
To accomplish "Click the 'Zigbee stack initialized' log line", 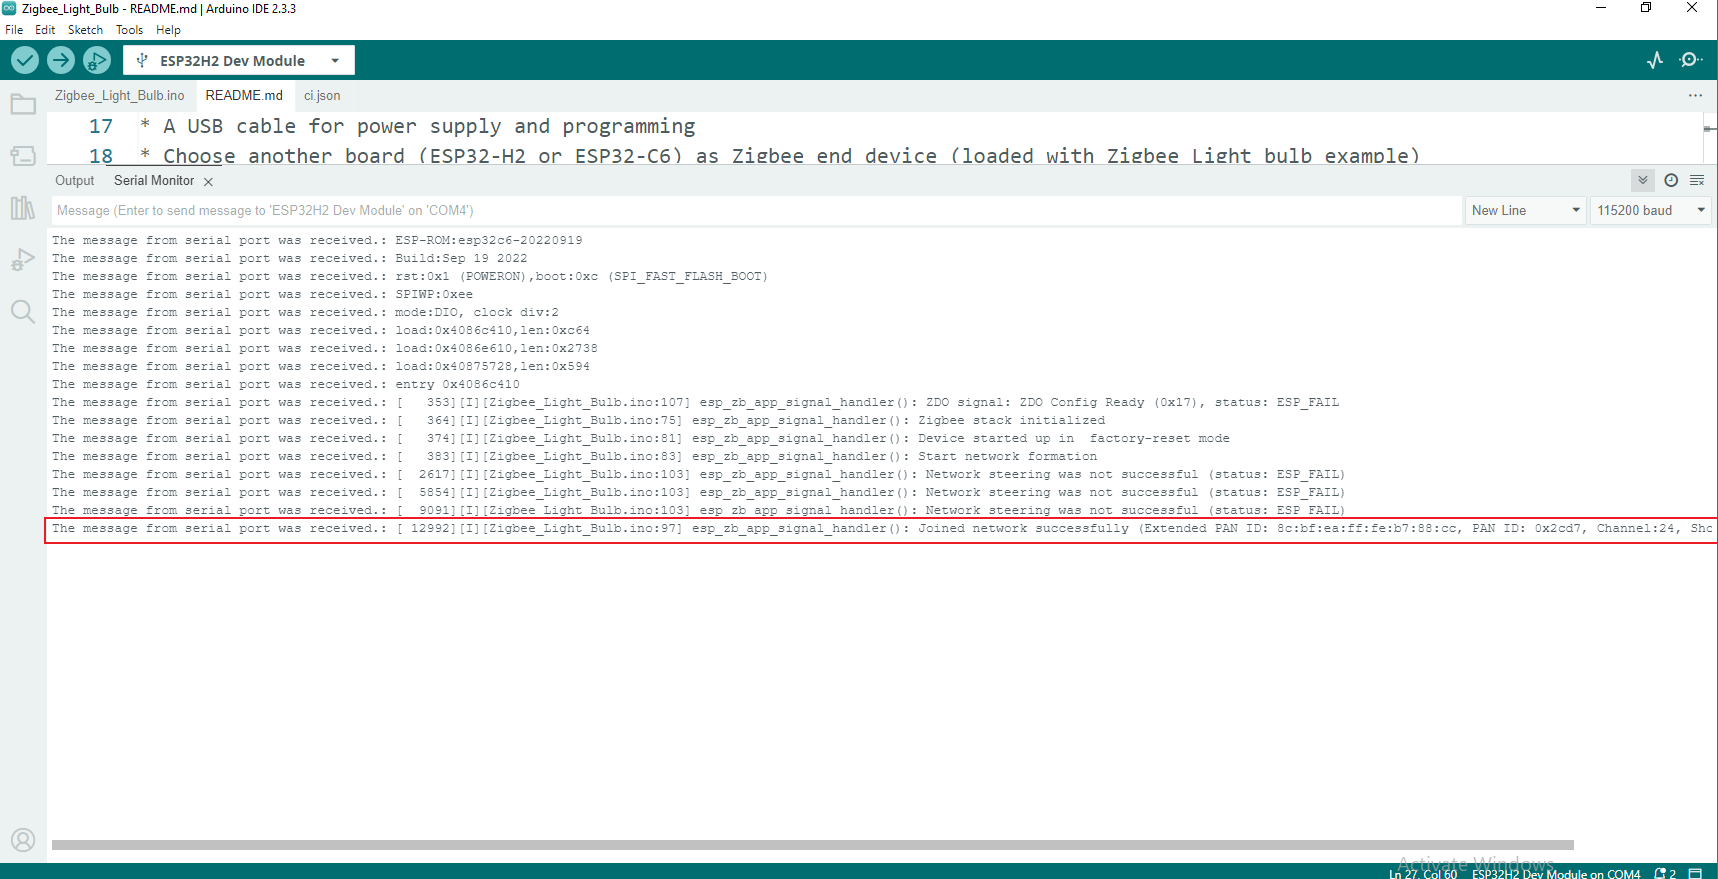I will tap(578, 420).
